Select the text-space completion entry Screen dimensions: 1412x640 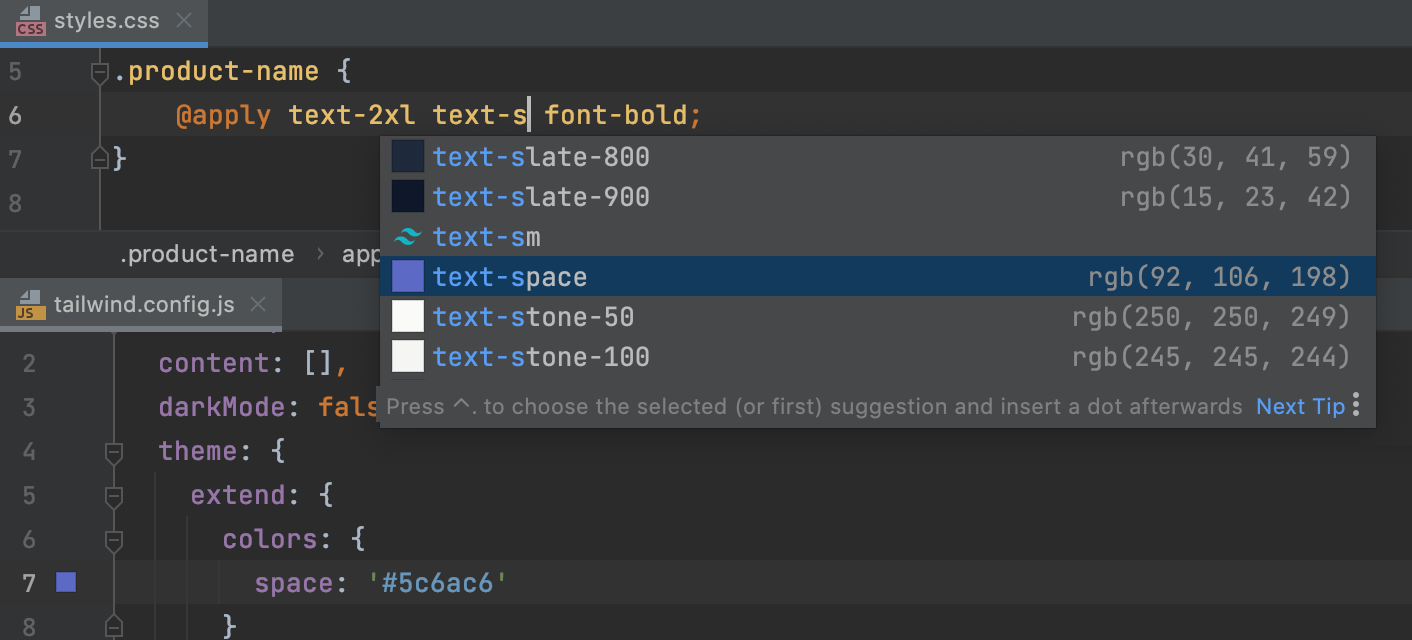click(x=510, y=276)
